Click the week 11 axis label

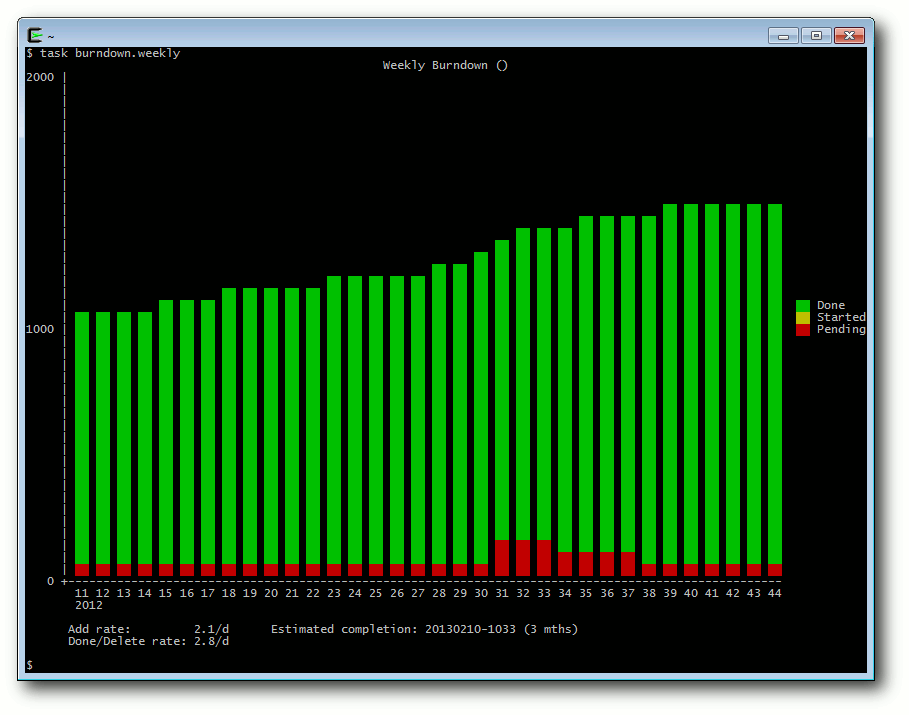coord(82,593)
